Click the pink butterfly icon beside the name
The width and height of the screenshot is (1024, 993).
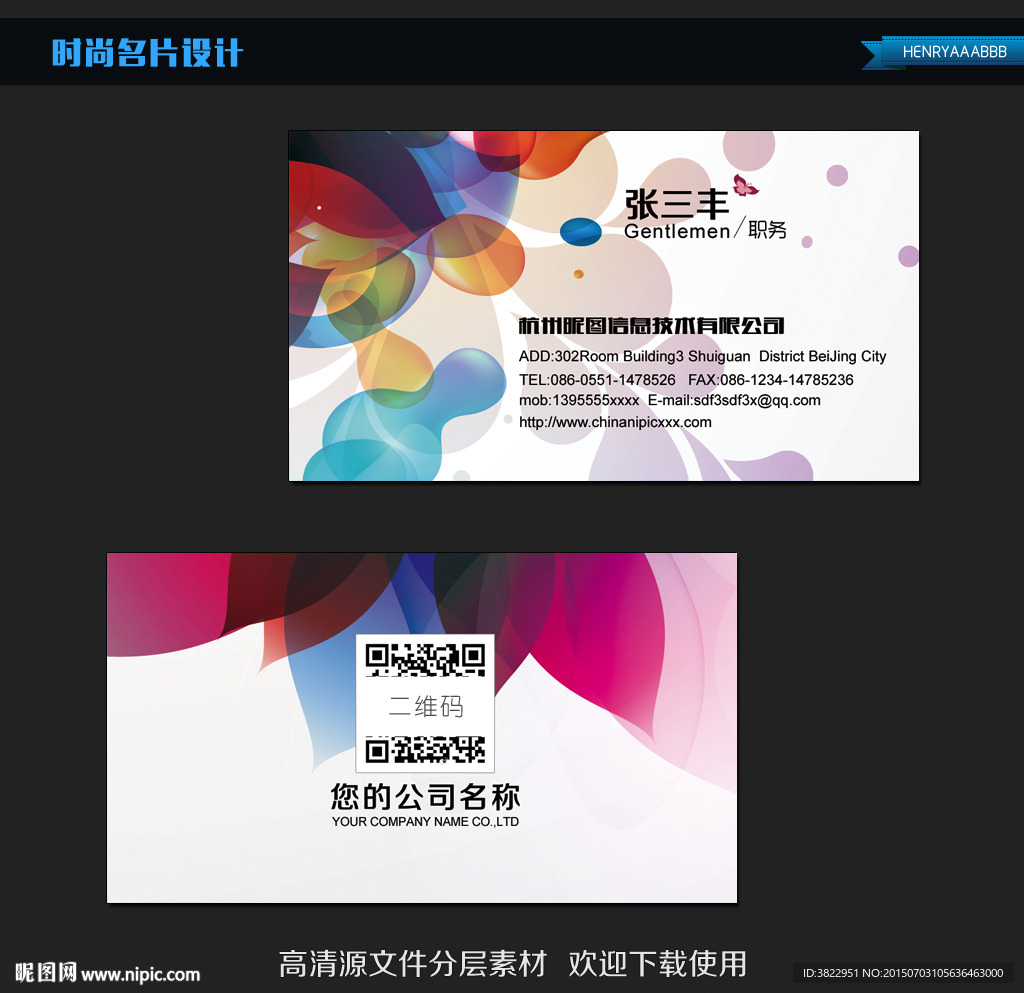[745, 185]
